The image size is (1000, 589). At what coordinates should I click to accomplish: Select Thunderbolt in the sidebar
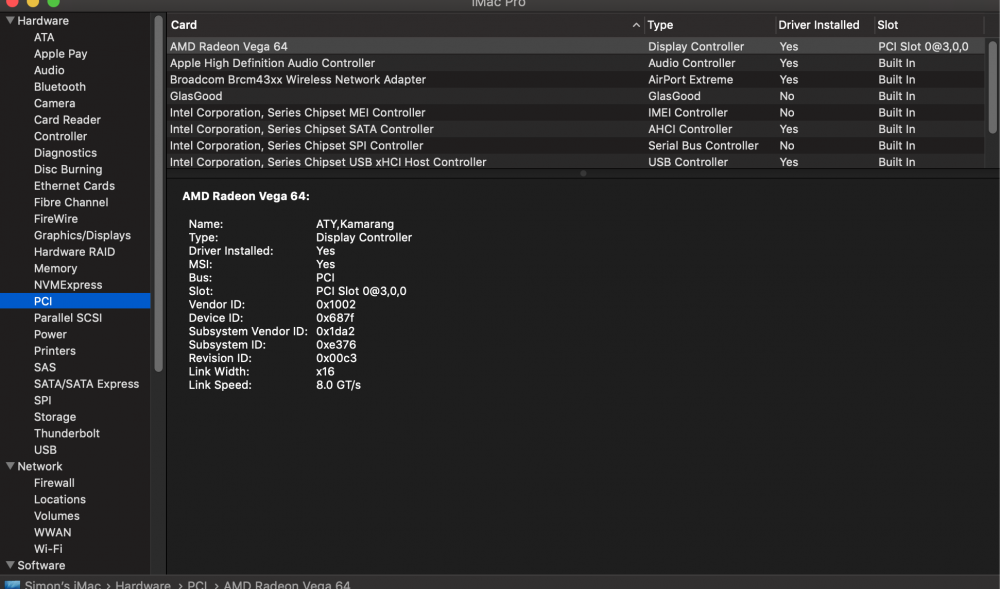click(67, 433)
